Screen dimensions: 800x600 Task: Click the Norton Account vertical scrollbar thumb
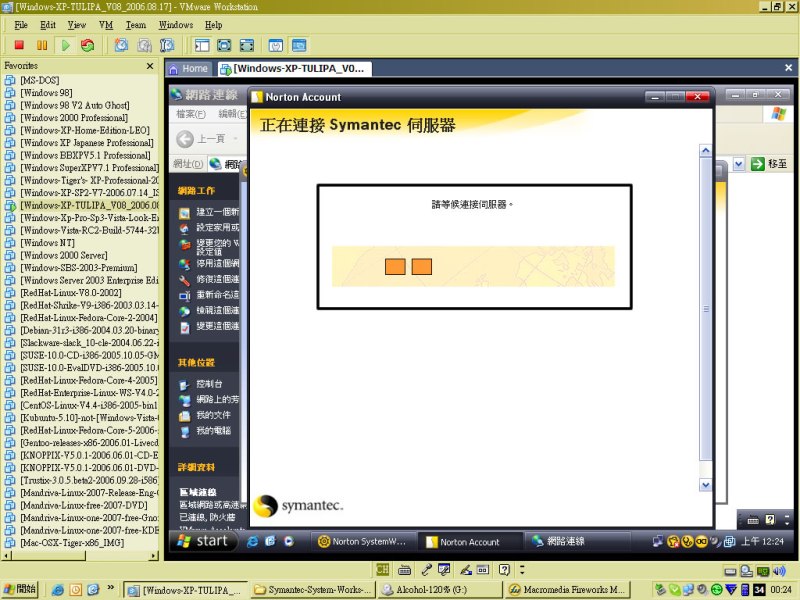pos(706,309)
